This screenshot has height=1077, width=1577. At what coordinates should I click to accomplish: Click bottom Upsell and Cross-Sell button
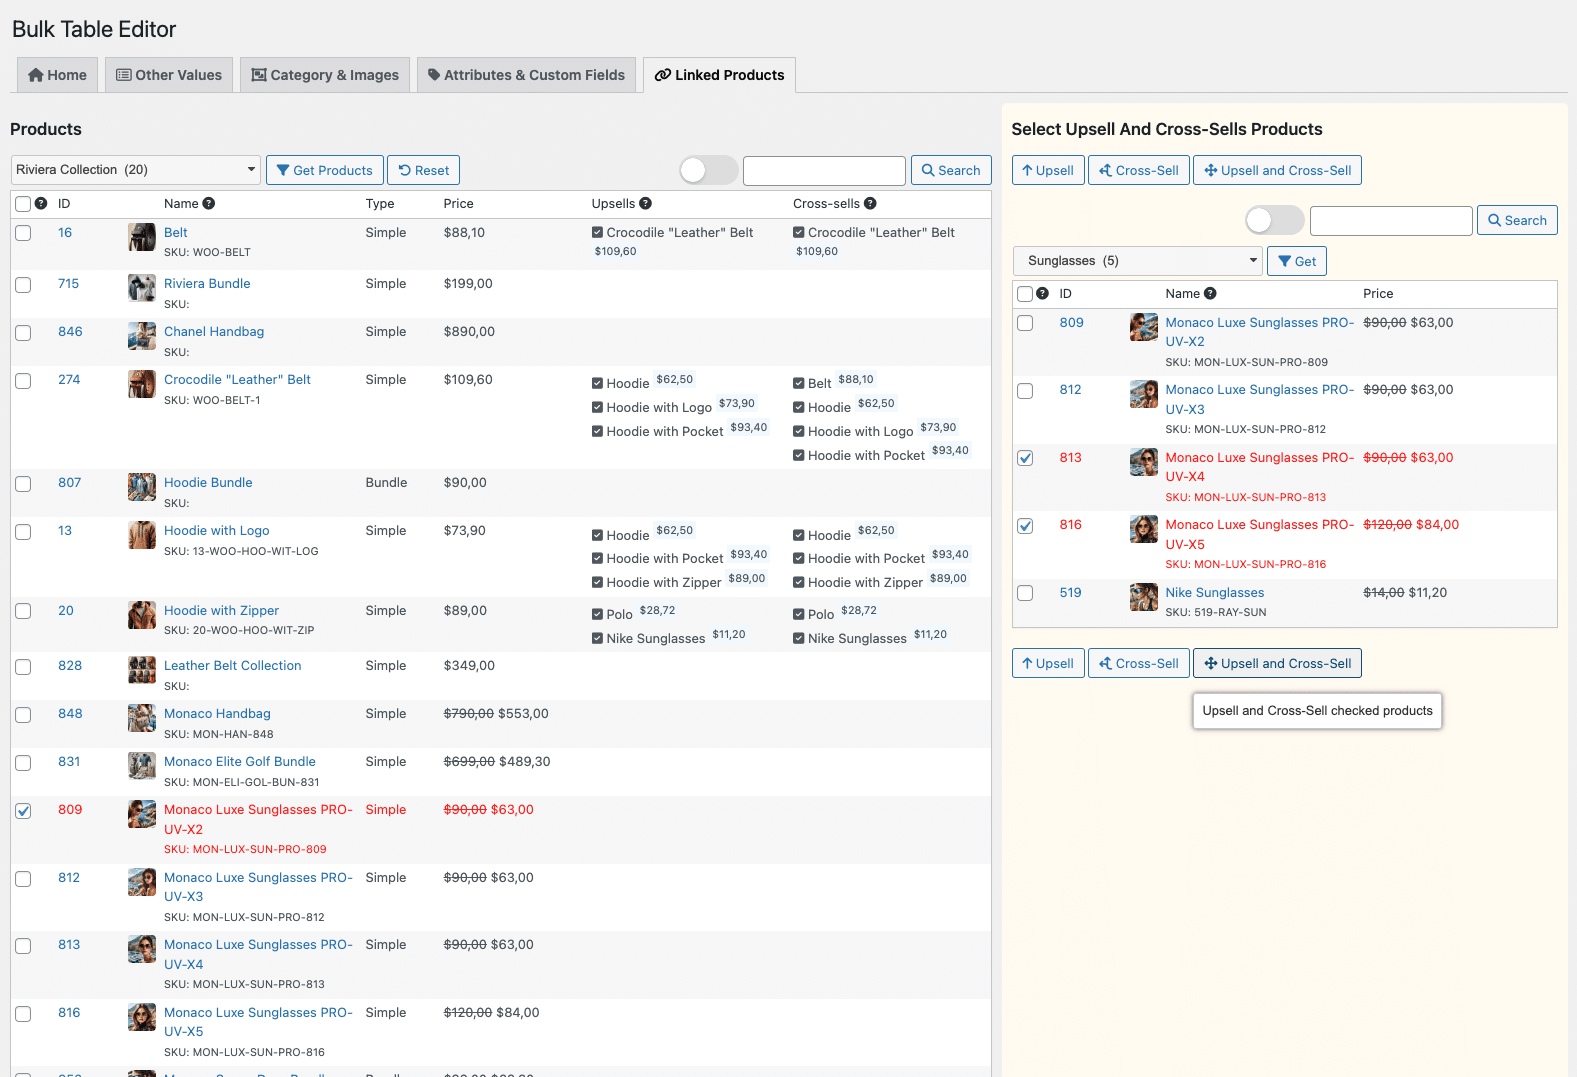pos(1277,663)
